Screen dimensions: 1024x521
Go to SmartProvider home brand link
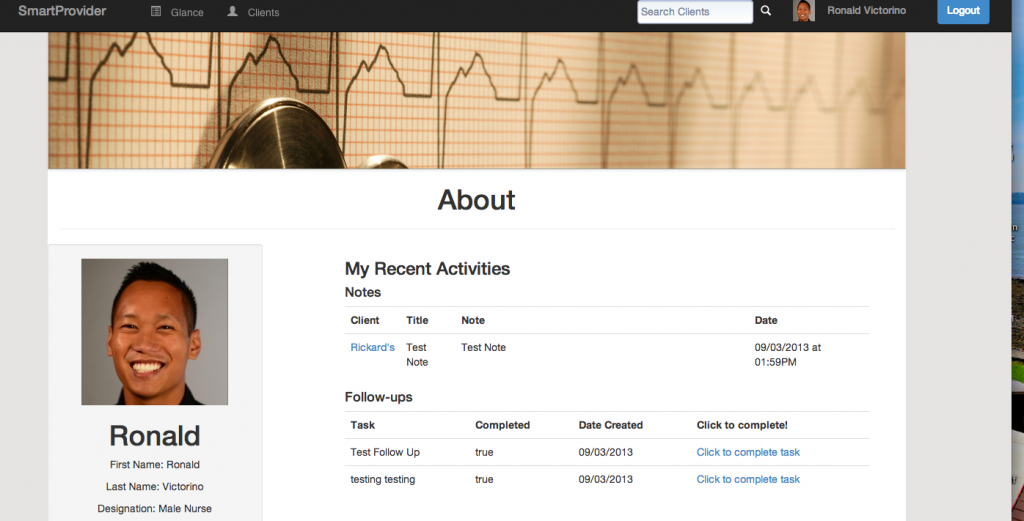(x=62, y=10)
